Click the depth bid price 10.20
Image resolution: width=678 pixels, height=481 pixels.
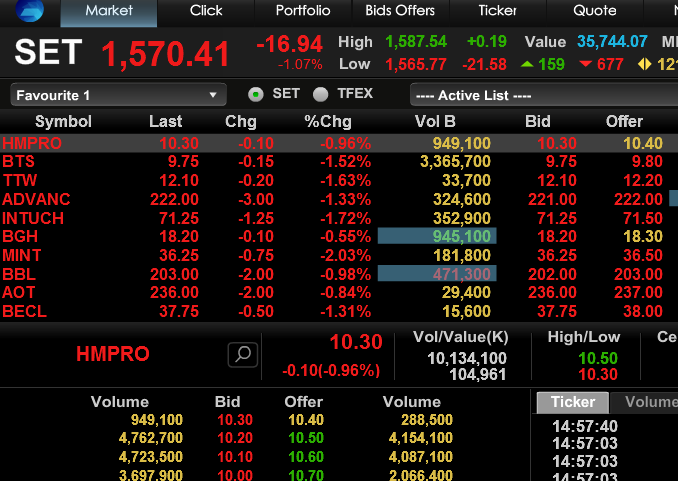[235, 438]
